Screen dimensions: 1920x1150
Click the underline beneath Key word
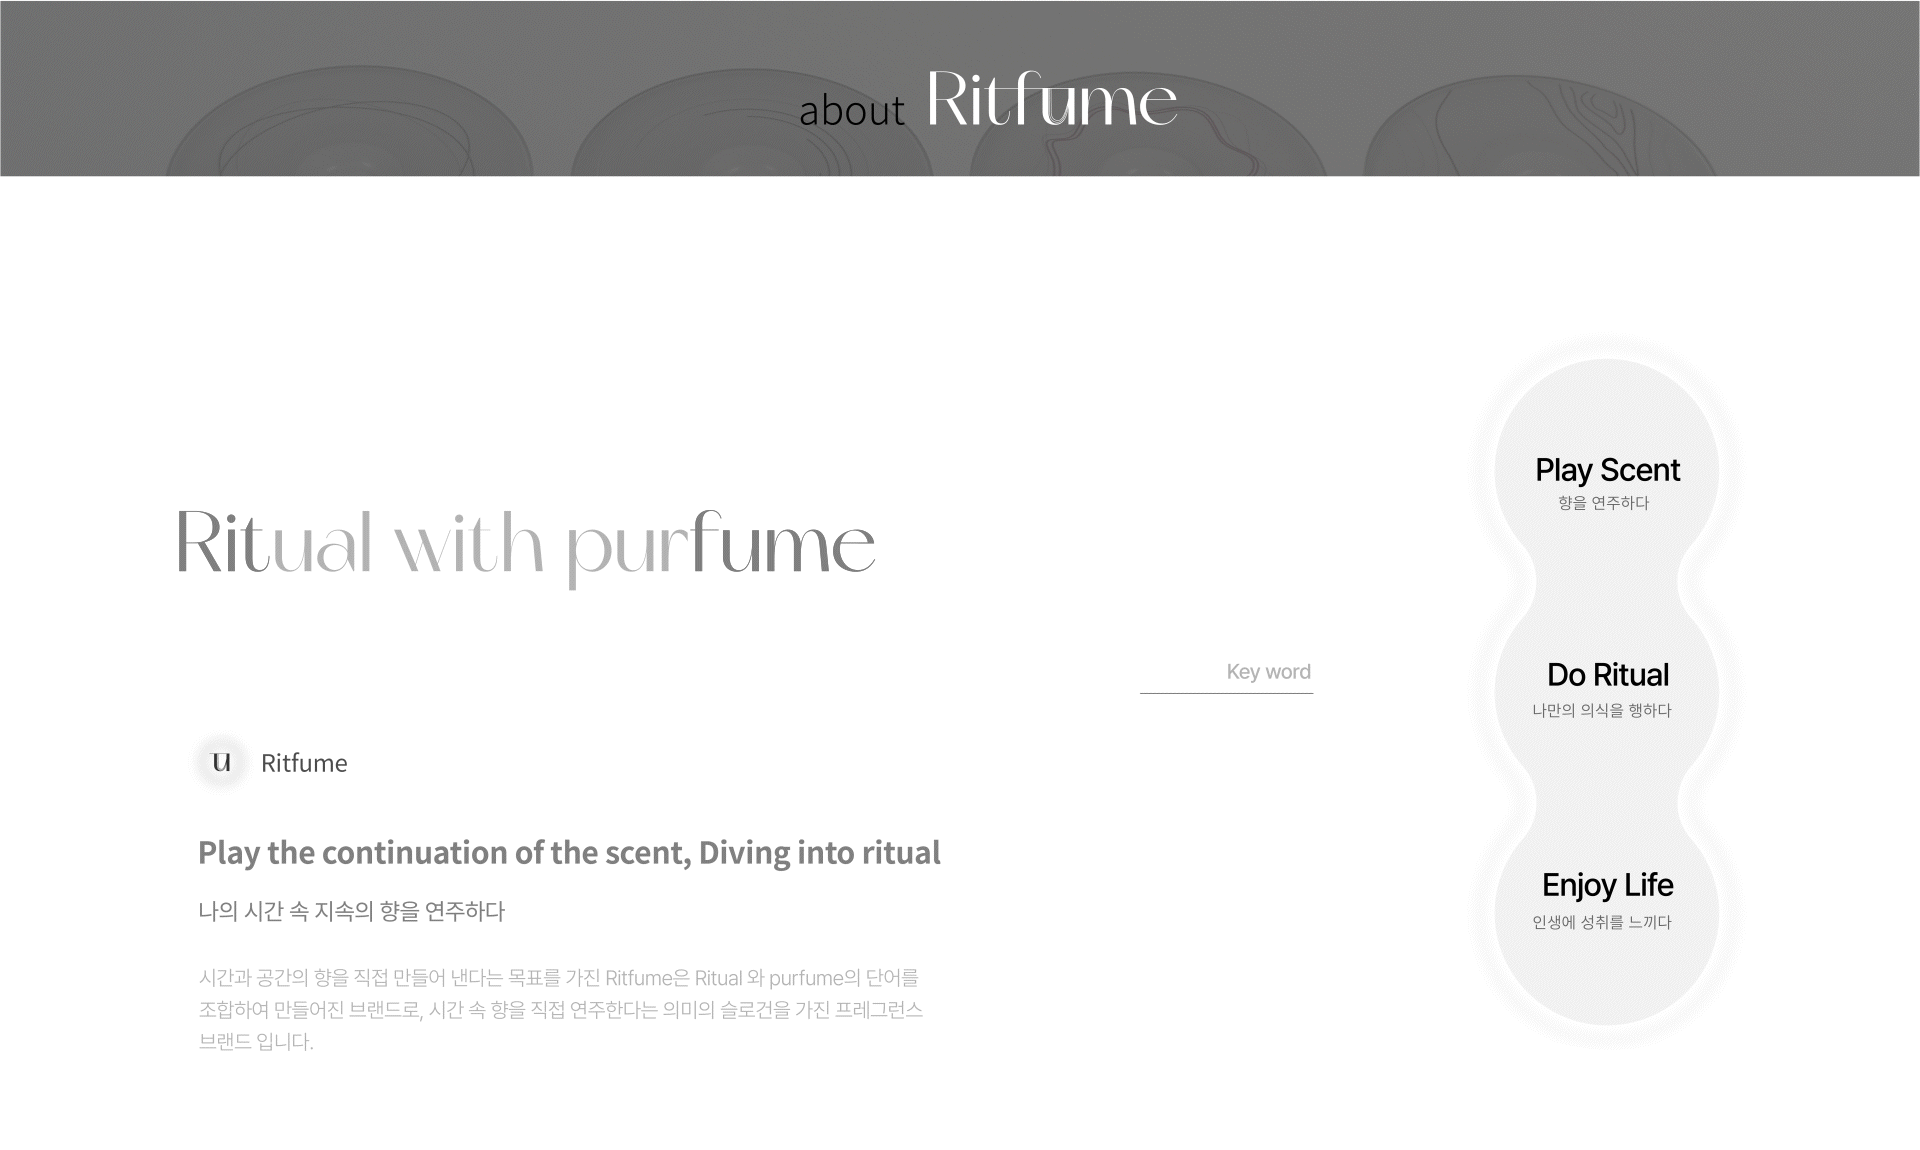[1226, 693]
